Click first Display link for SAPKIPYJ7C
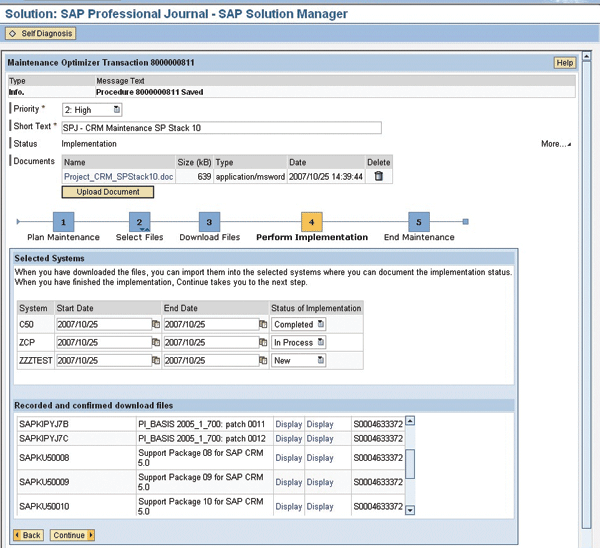600x548 pixels. 289,439
